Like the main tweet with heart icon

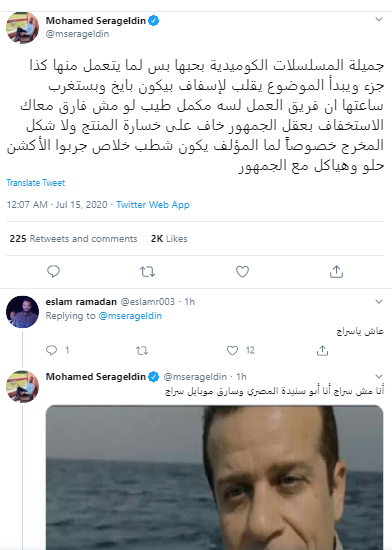[x=242, y=271]
